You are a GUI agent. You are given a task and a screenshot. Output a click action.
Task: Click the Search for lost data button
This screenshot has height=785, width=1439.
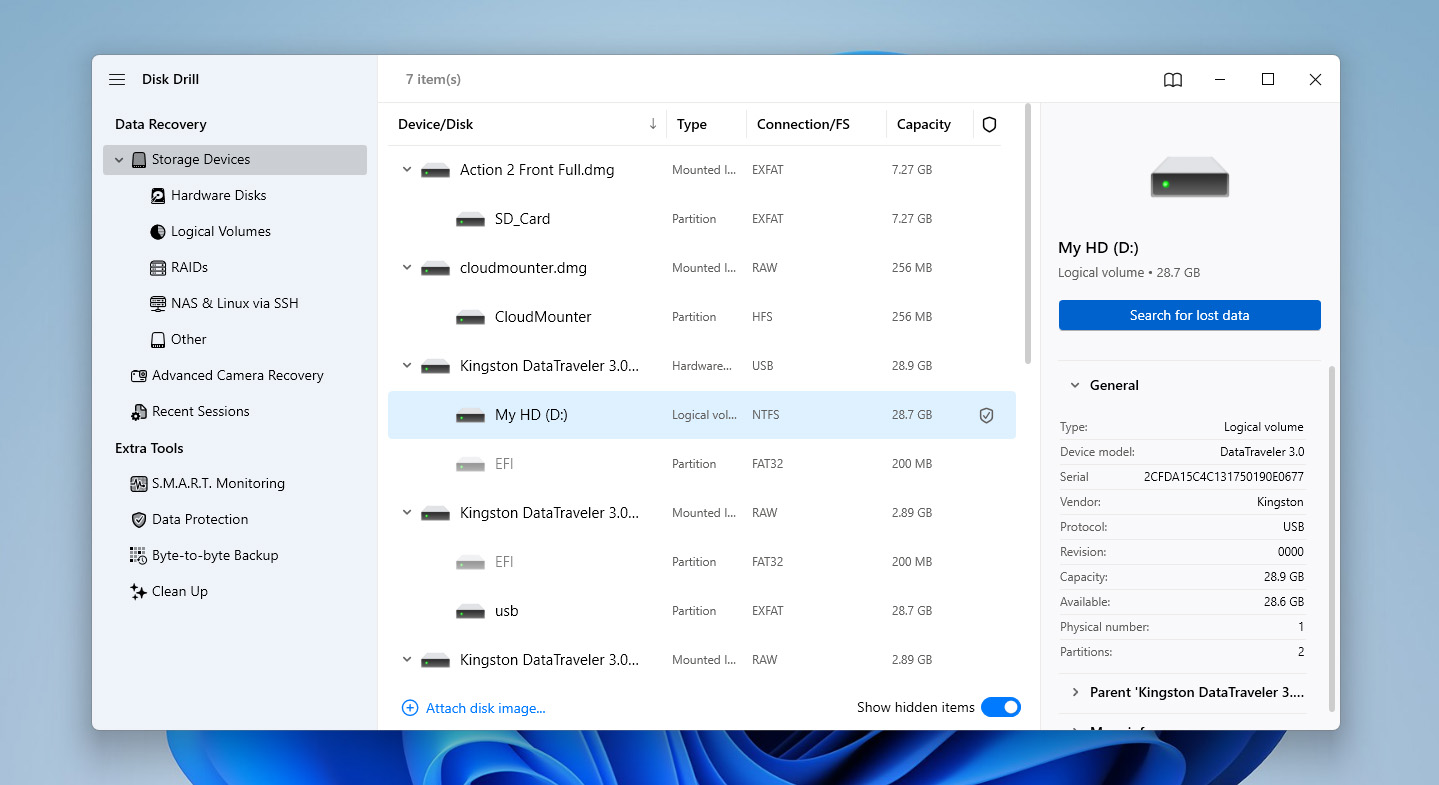point(1189,315)
